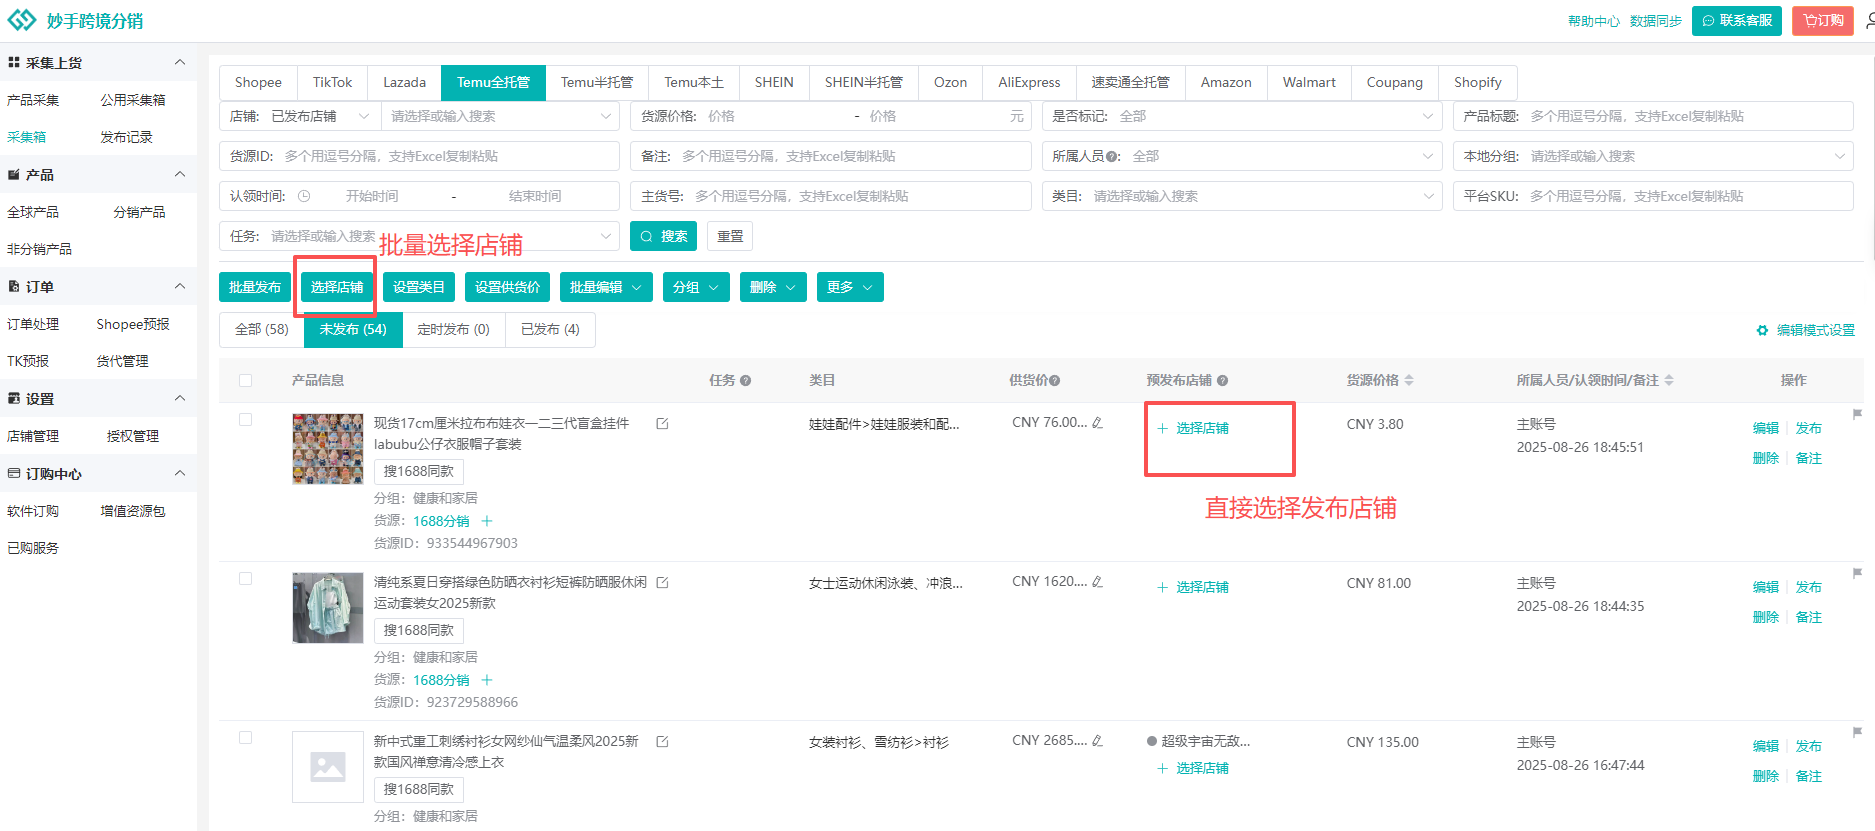
Task: Open the 已发布 (4) status tab
Action: [x=550, y=329]
